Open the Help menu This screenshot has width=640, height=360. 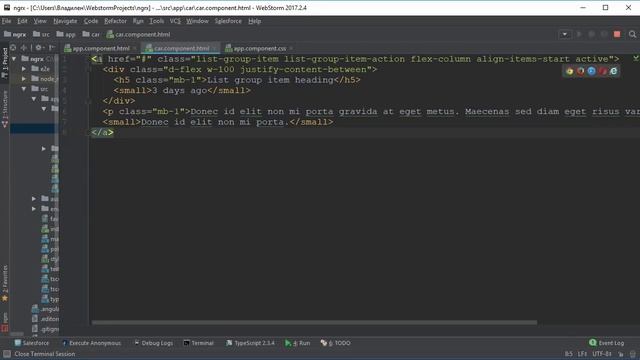[254, 21]
